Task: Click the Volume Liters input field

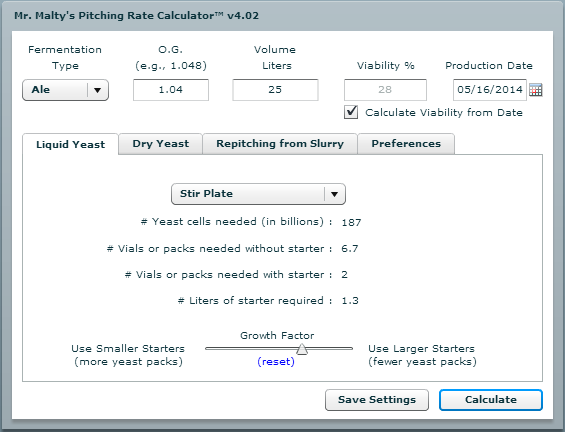Action: [275, 90]
